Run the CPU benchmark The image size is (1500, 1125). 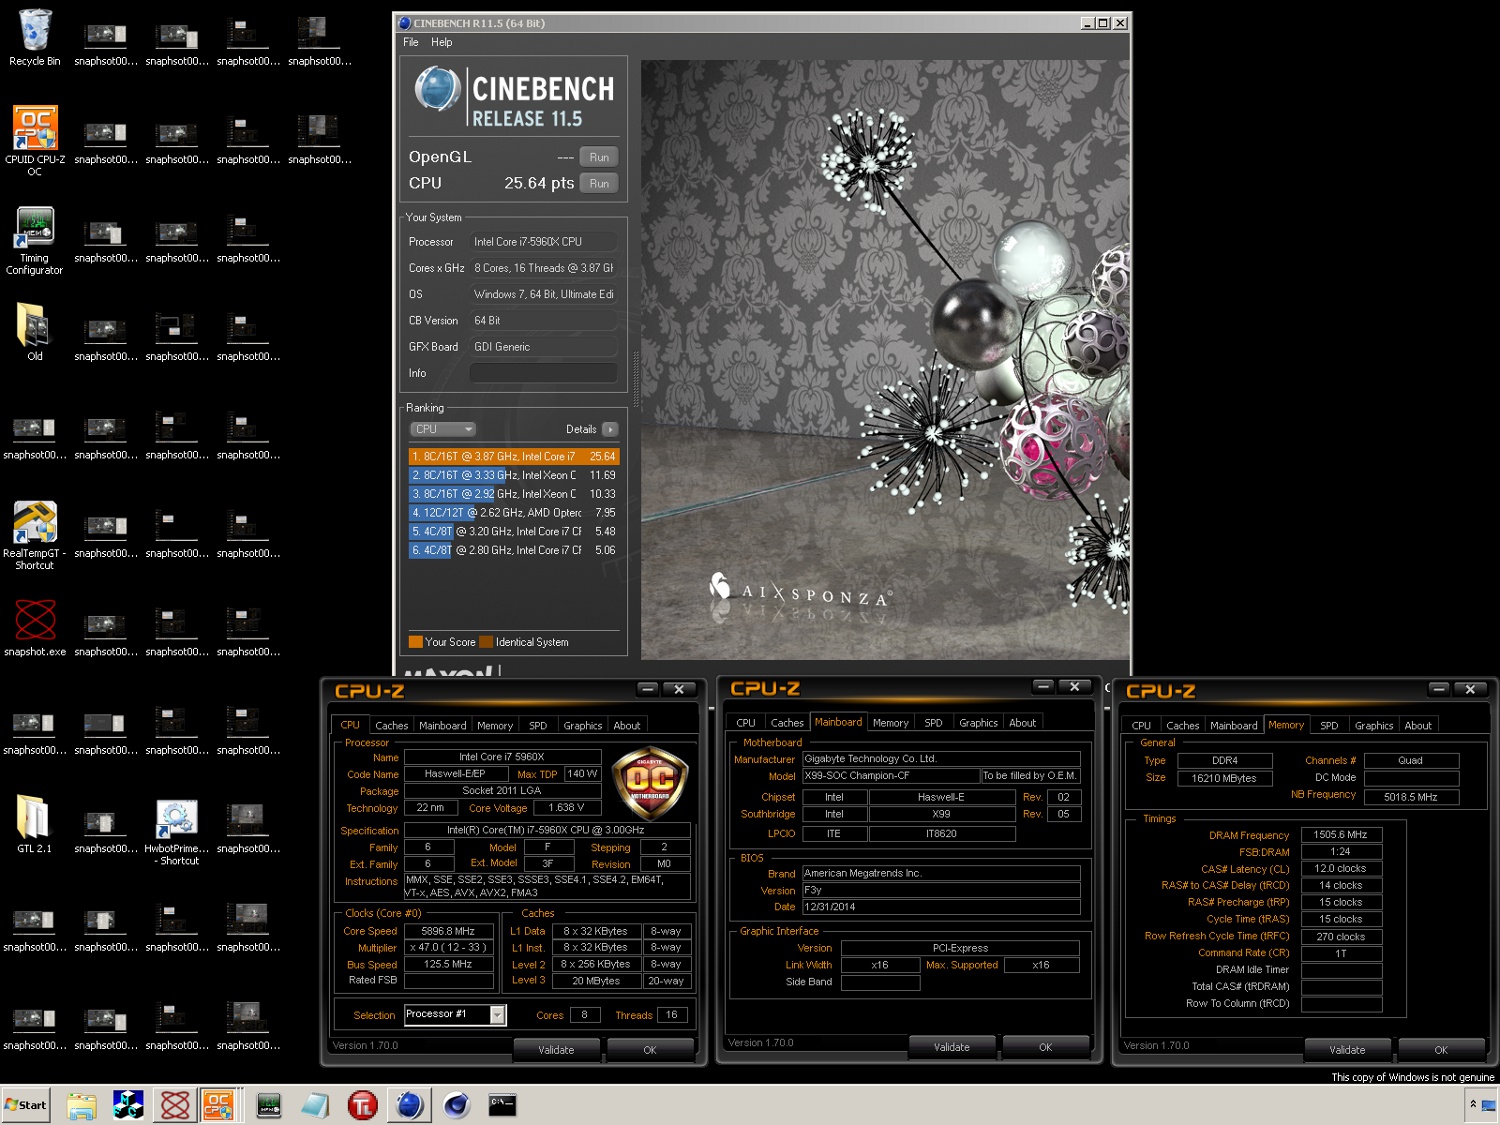599,183
